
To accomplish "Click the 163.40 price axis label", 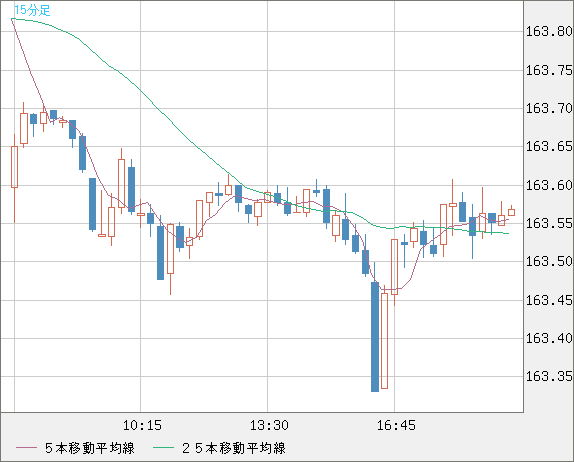I will 549,338.
